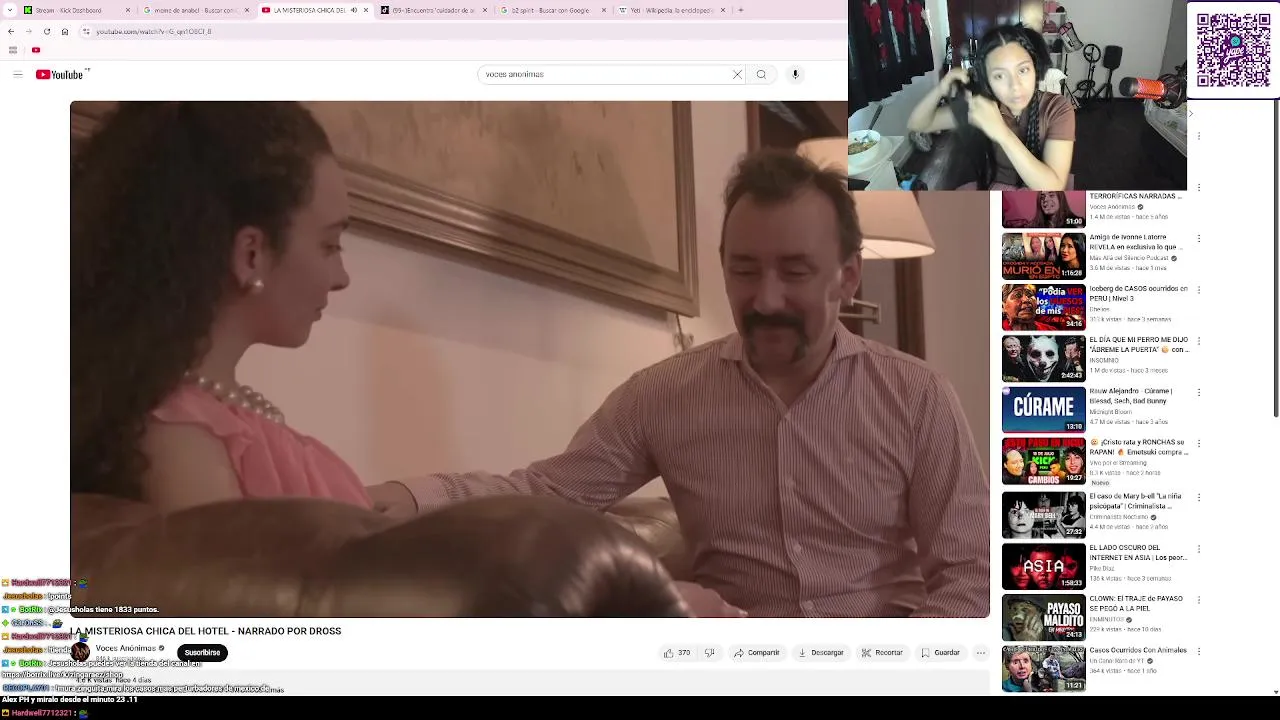1280x720 pixels.
Task: Open the apps grid in bookmarks bar
Action: 12,50
